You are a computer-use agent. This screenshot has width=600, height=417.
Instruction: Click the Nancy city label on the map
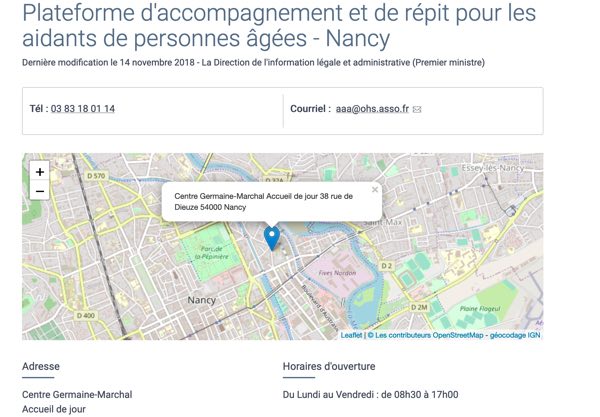point(202,300)
